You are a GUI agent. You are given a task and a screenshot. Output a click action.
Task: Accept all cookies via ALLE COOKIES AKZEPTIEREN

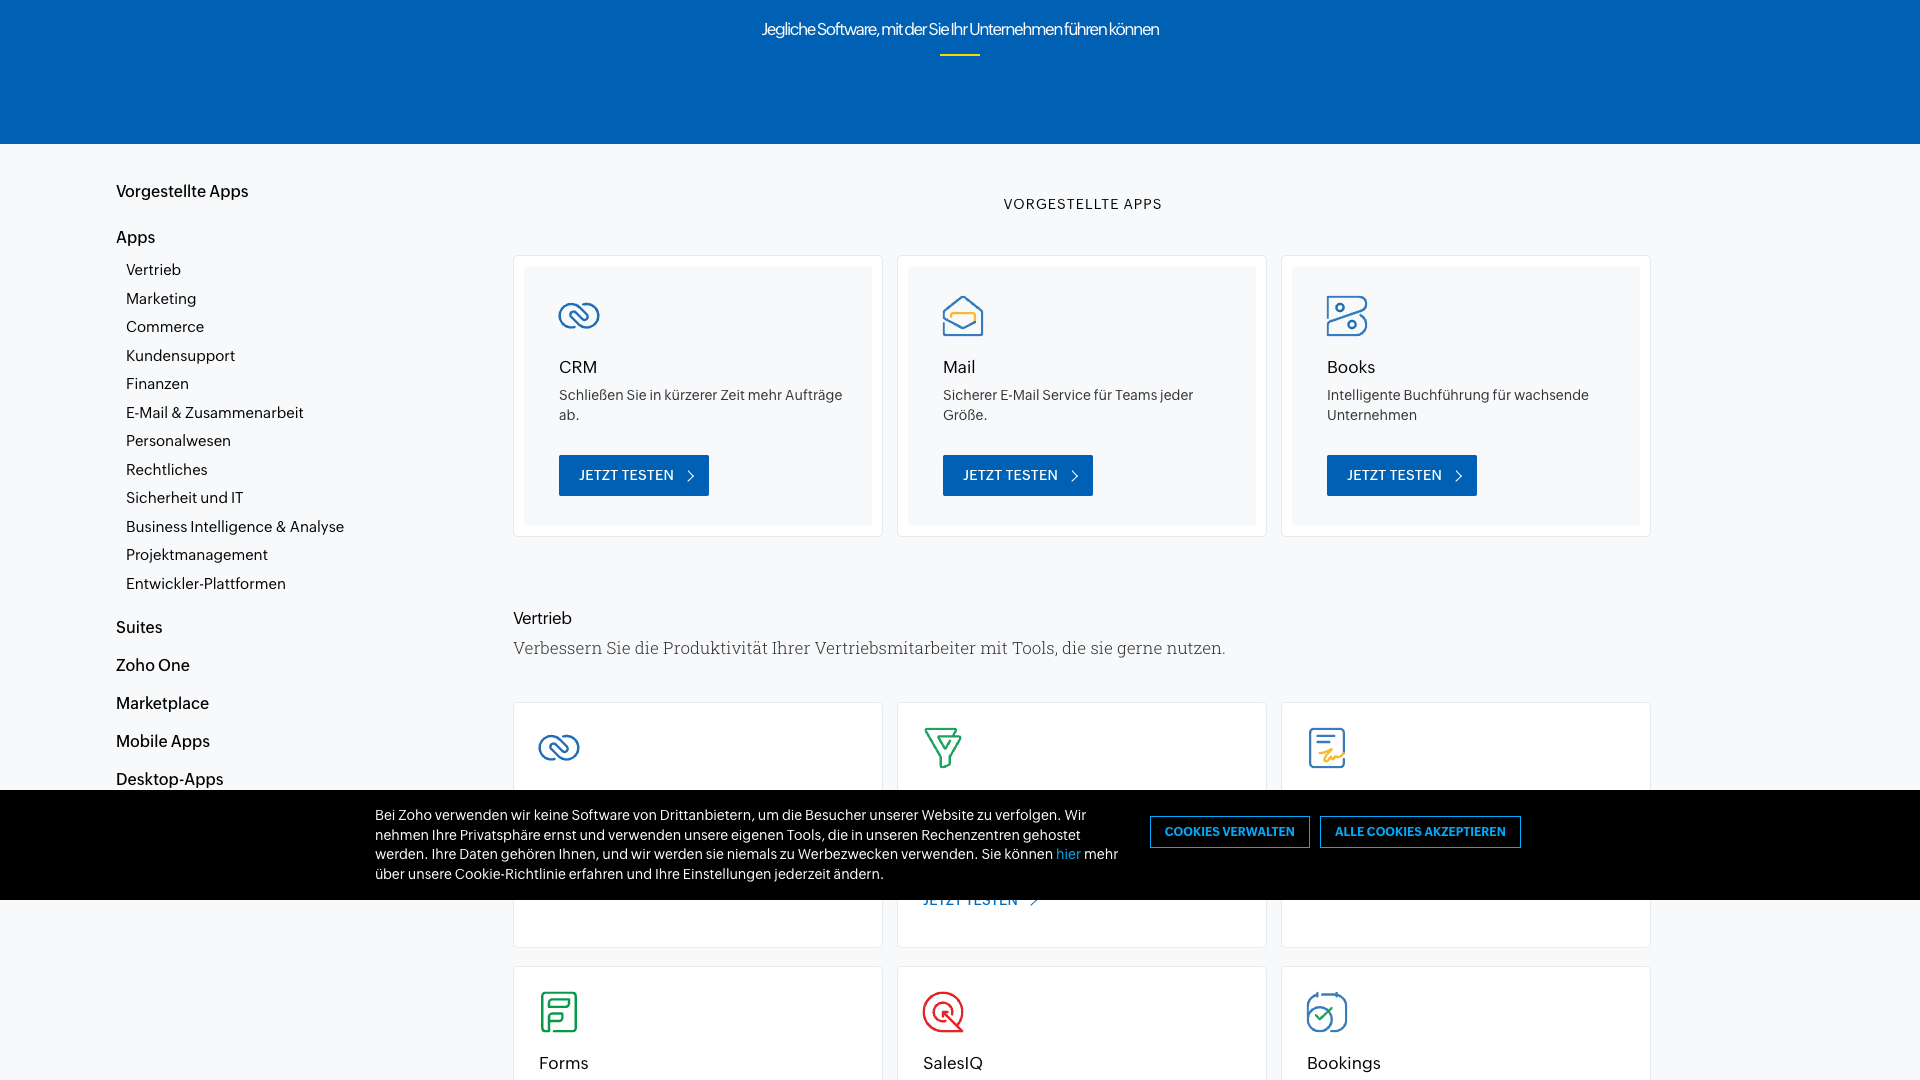(x=1420, y=831)
